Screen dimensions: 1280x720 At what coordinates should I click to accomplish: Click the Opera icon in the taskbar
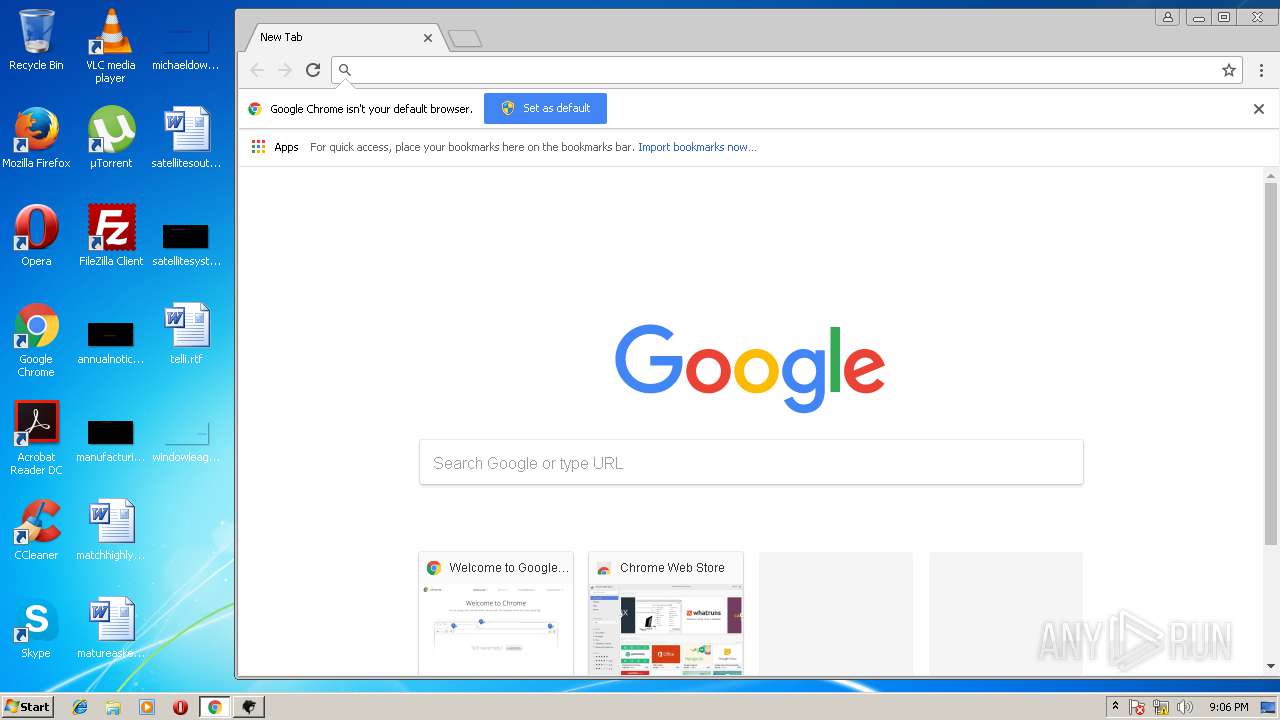[x=180, y=707]
